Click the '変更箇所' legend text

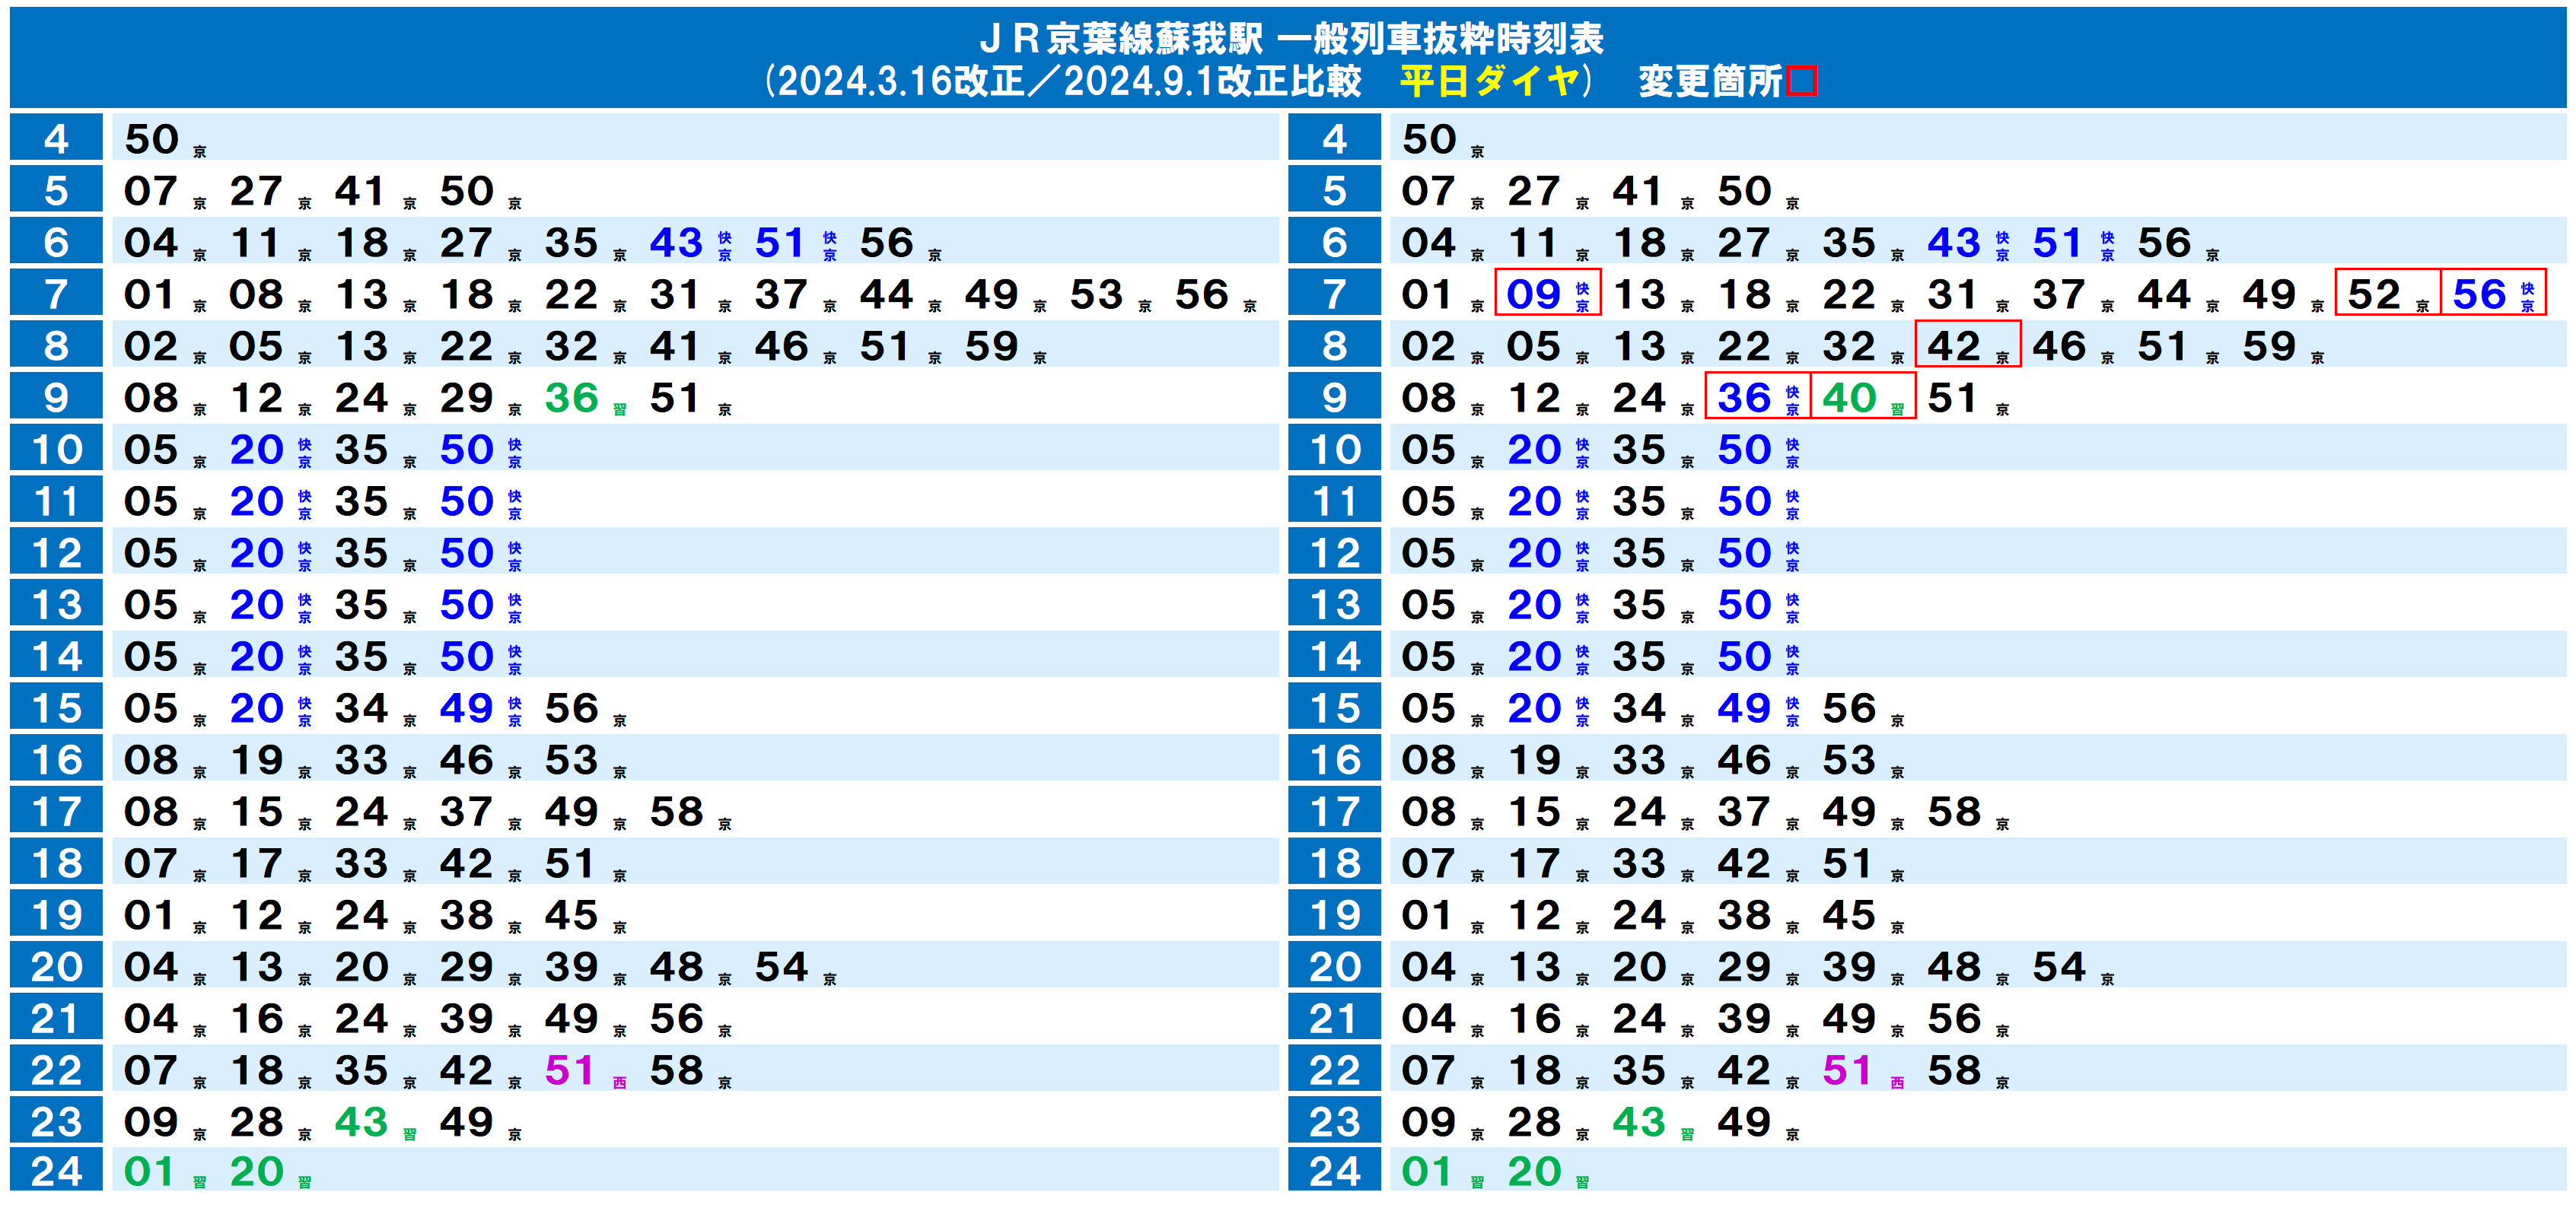click(1709, 81)
